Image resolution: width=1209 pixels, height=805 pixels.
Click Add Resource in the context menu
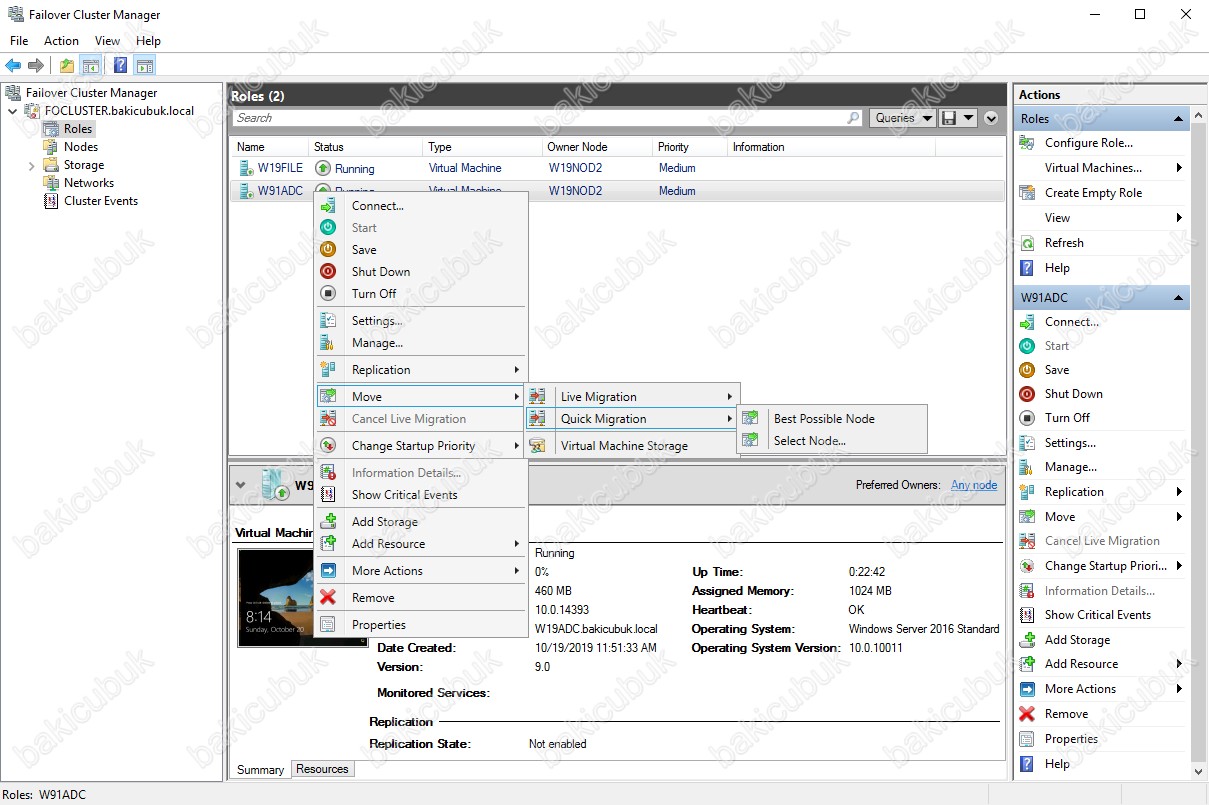click(421, 544)
